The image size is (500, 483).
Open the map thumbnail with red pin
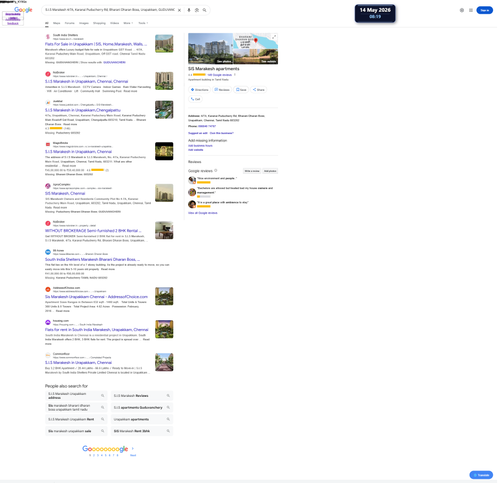pos(255,41)
